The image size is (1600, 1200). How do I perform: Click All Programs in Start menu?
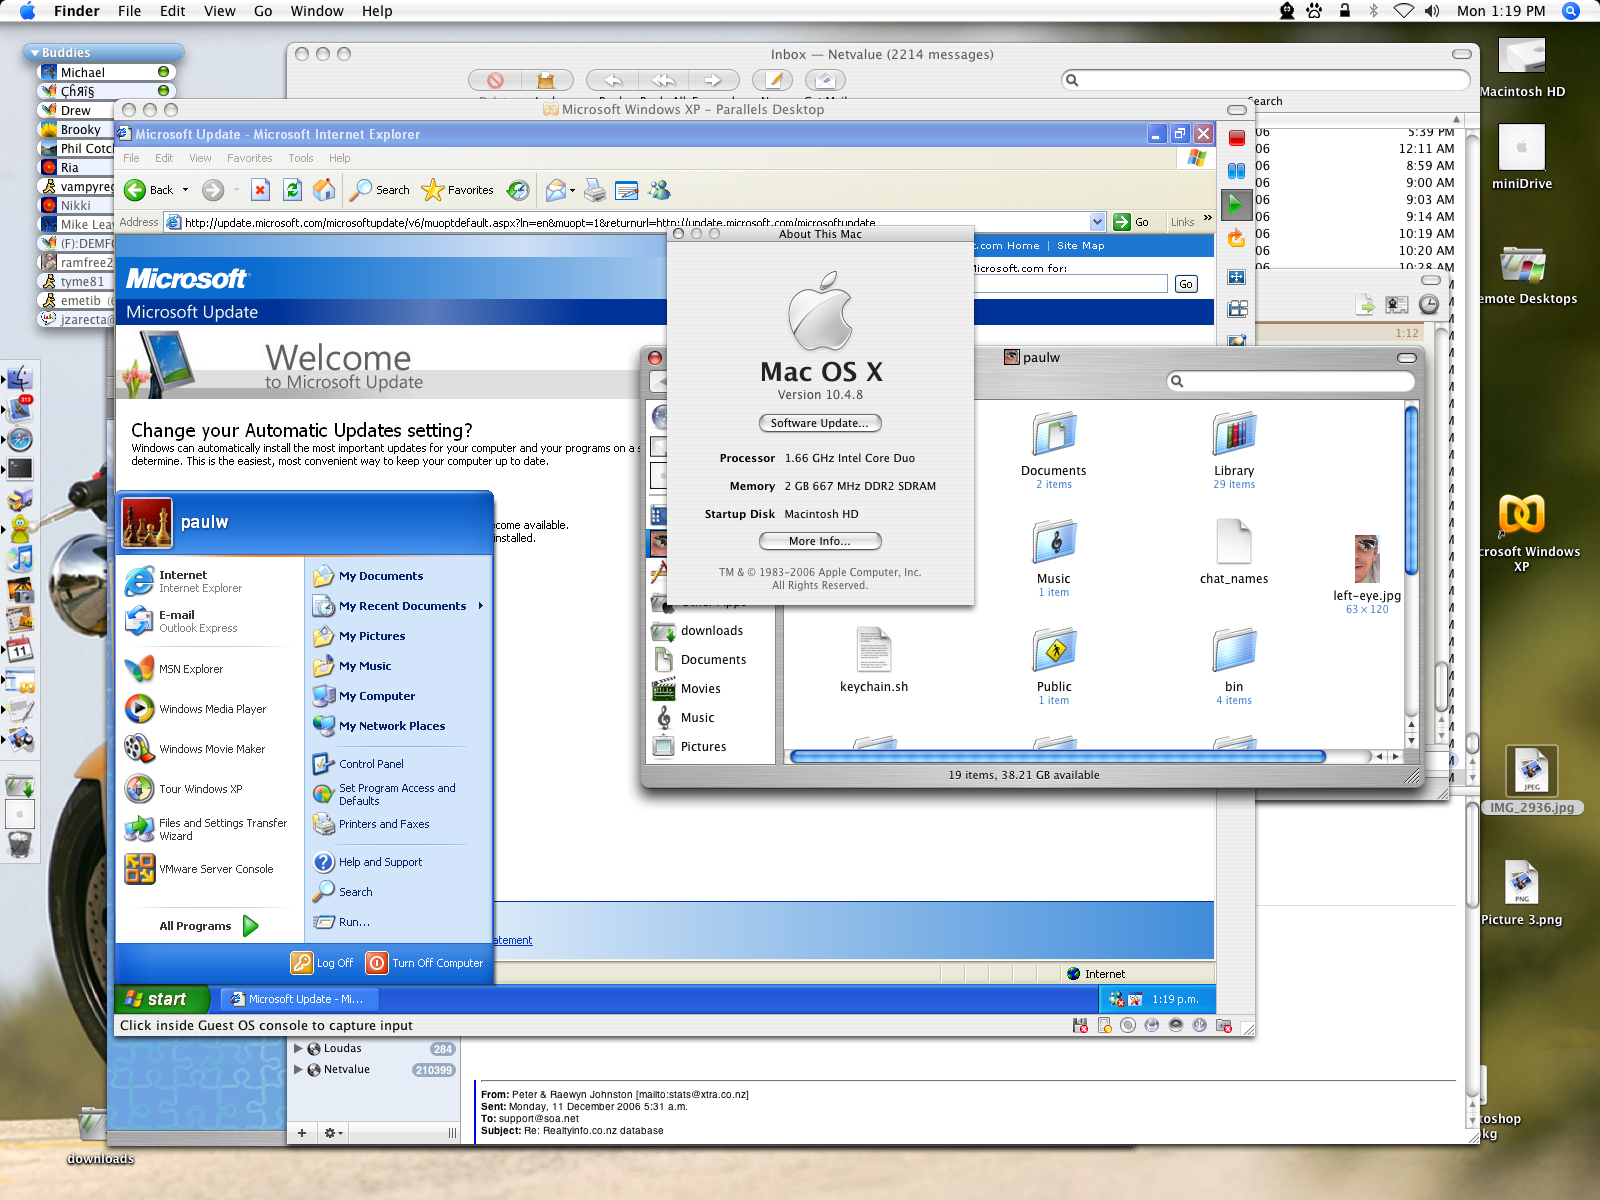(x=209, y=926)
